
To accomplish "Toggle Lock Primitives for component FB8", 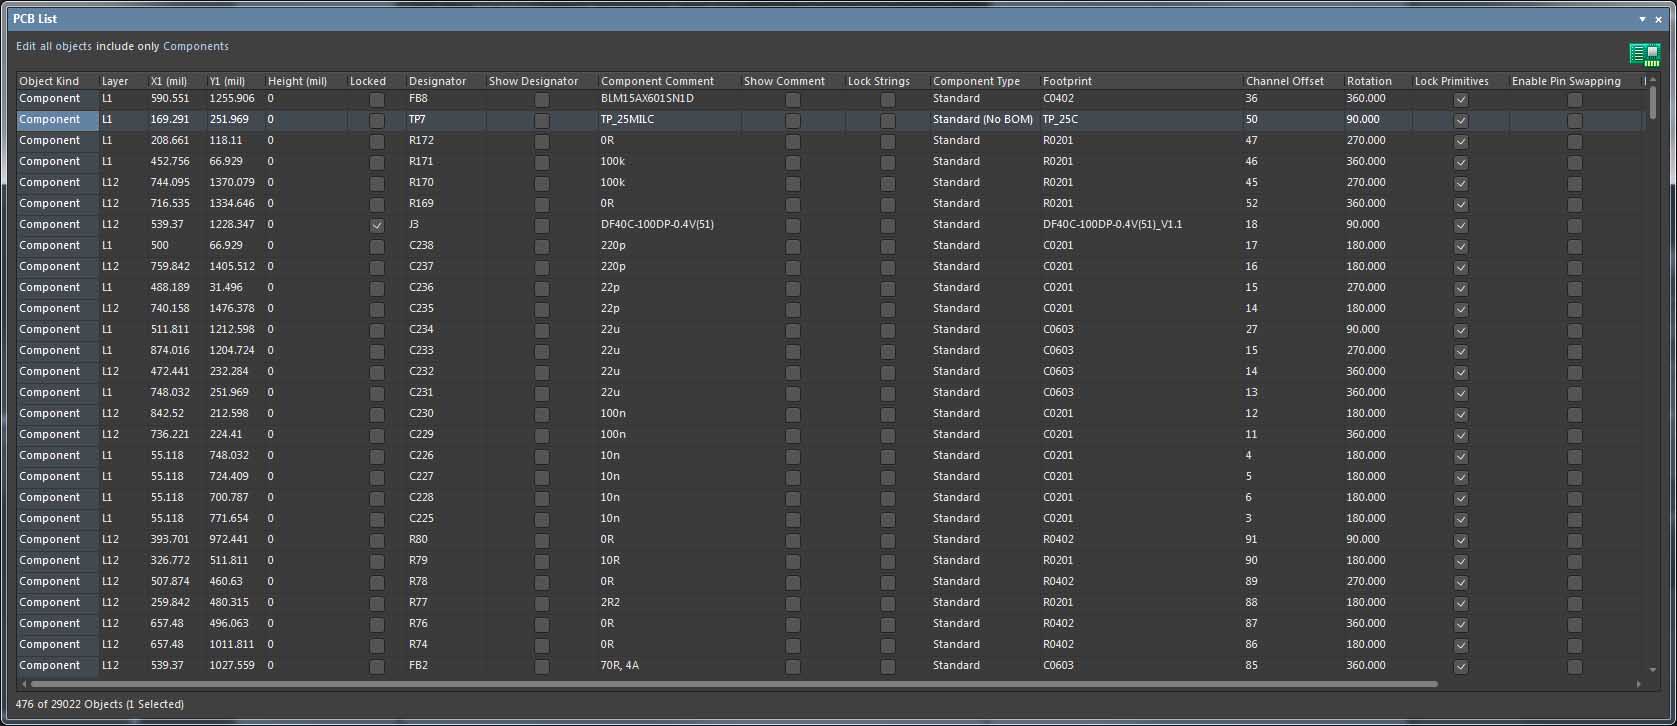I will 1460,99.
